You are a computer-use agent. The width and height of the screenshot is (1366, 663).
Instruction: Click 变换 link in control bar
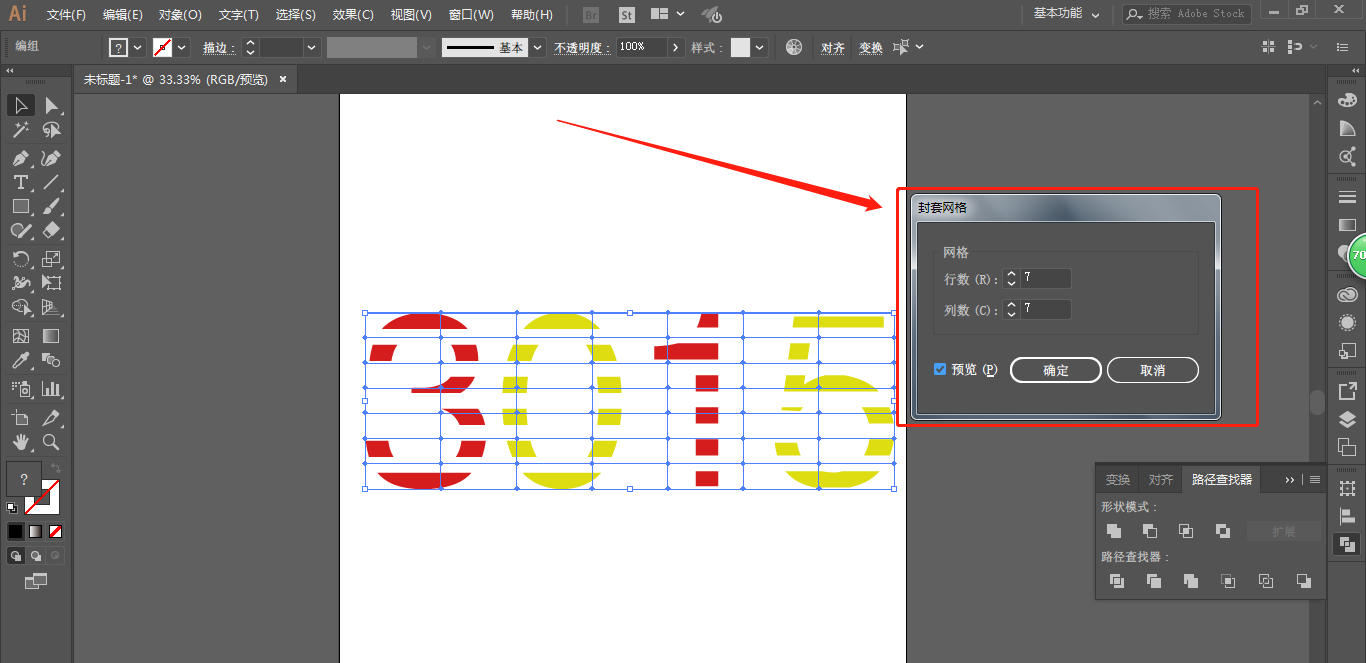(871, 48)
